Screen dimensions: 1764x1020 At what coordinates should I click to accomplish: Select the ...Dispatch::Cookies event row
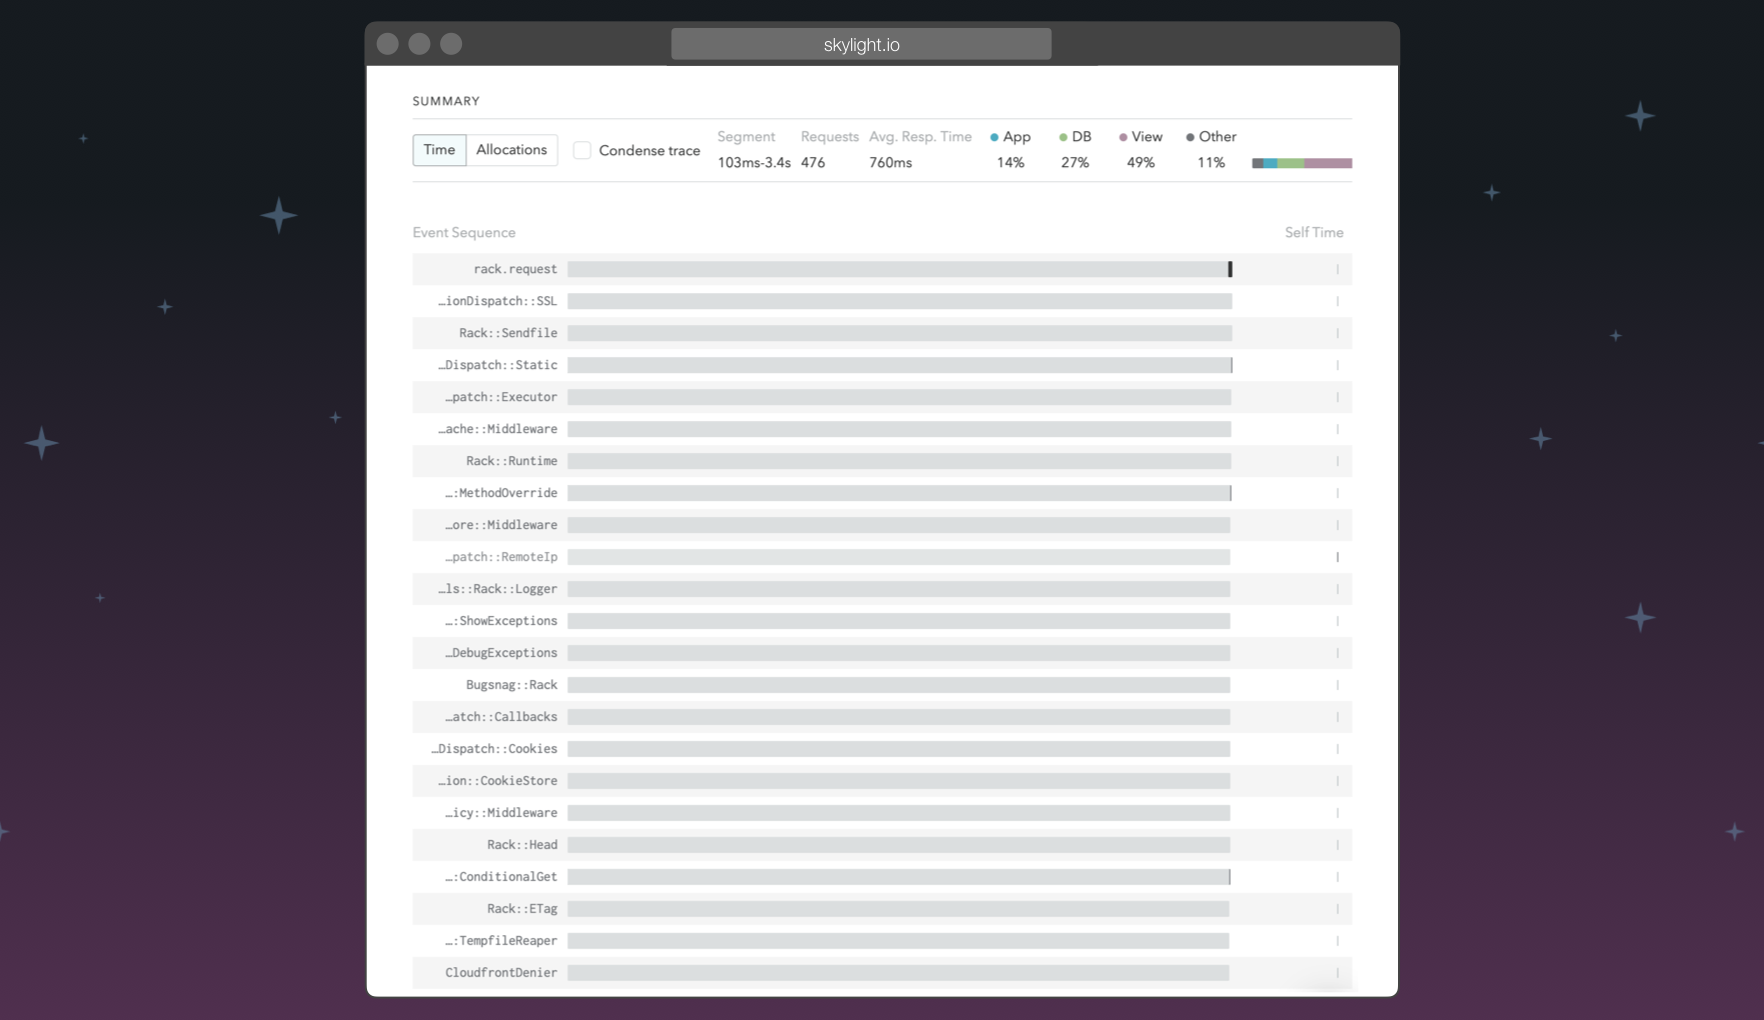pos(882,749)
